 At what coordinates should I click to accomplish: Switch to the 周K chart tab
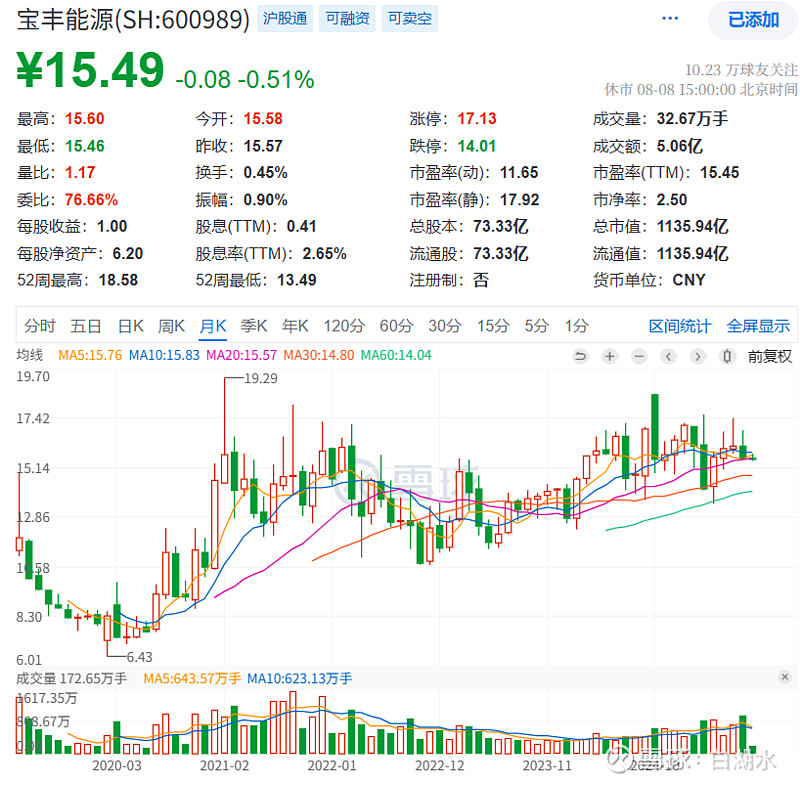click(171, 325)
